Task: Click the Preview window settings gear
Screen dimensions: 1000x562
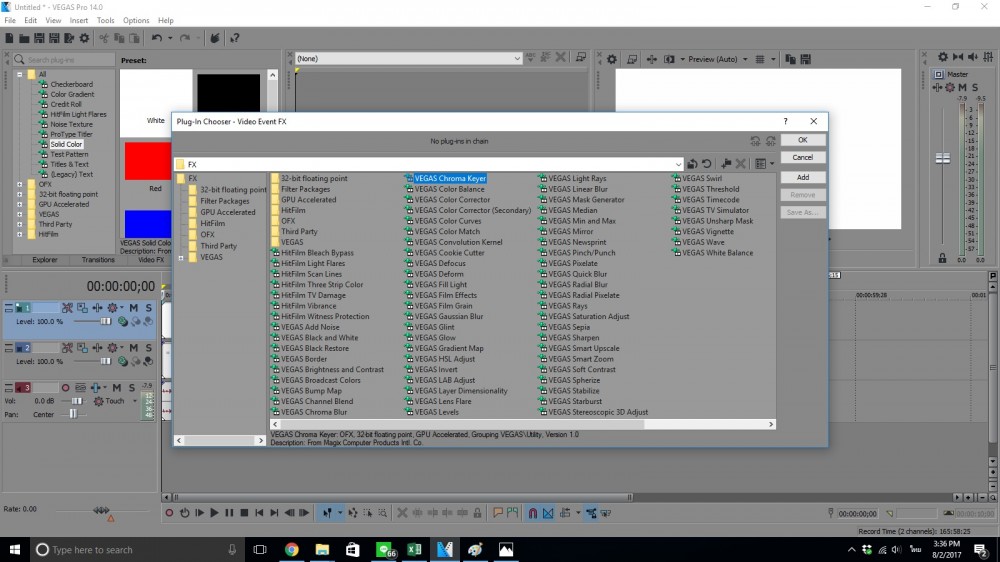Action: (x=612, y=59)
